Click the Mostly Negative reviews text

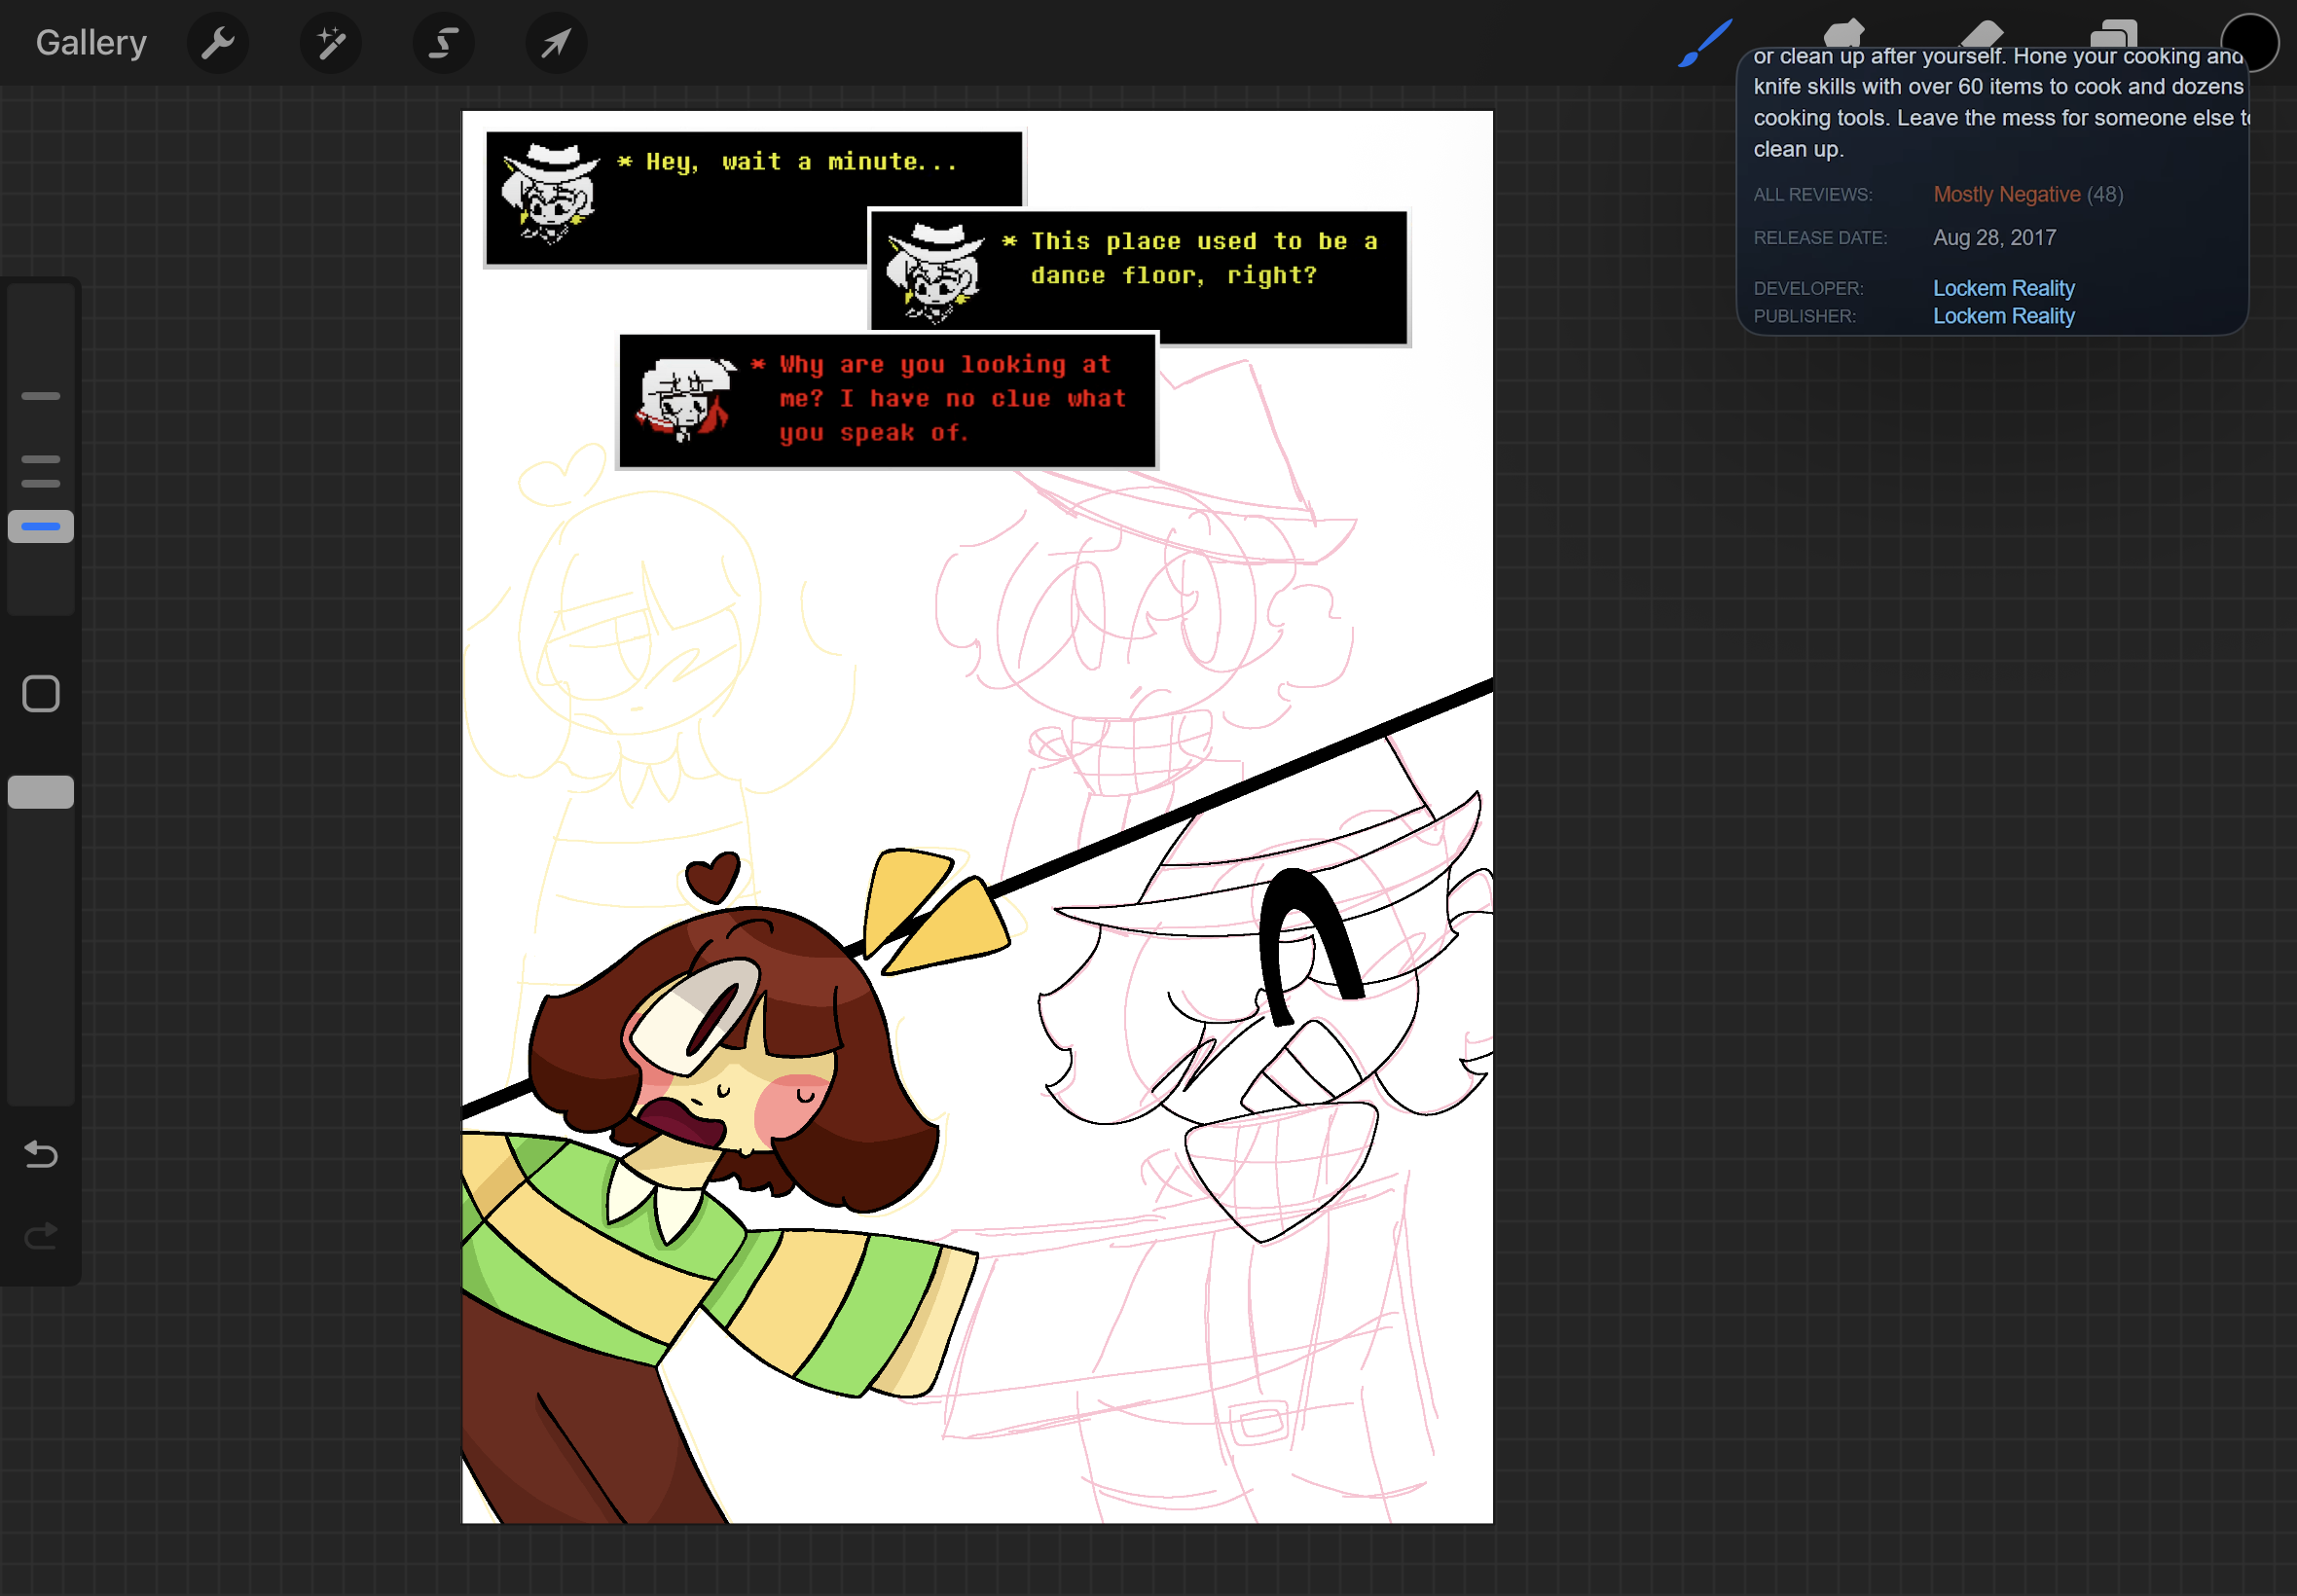pos(2006,194)
